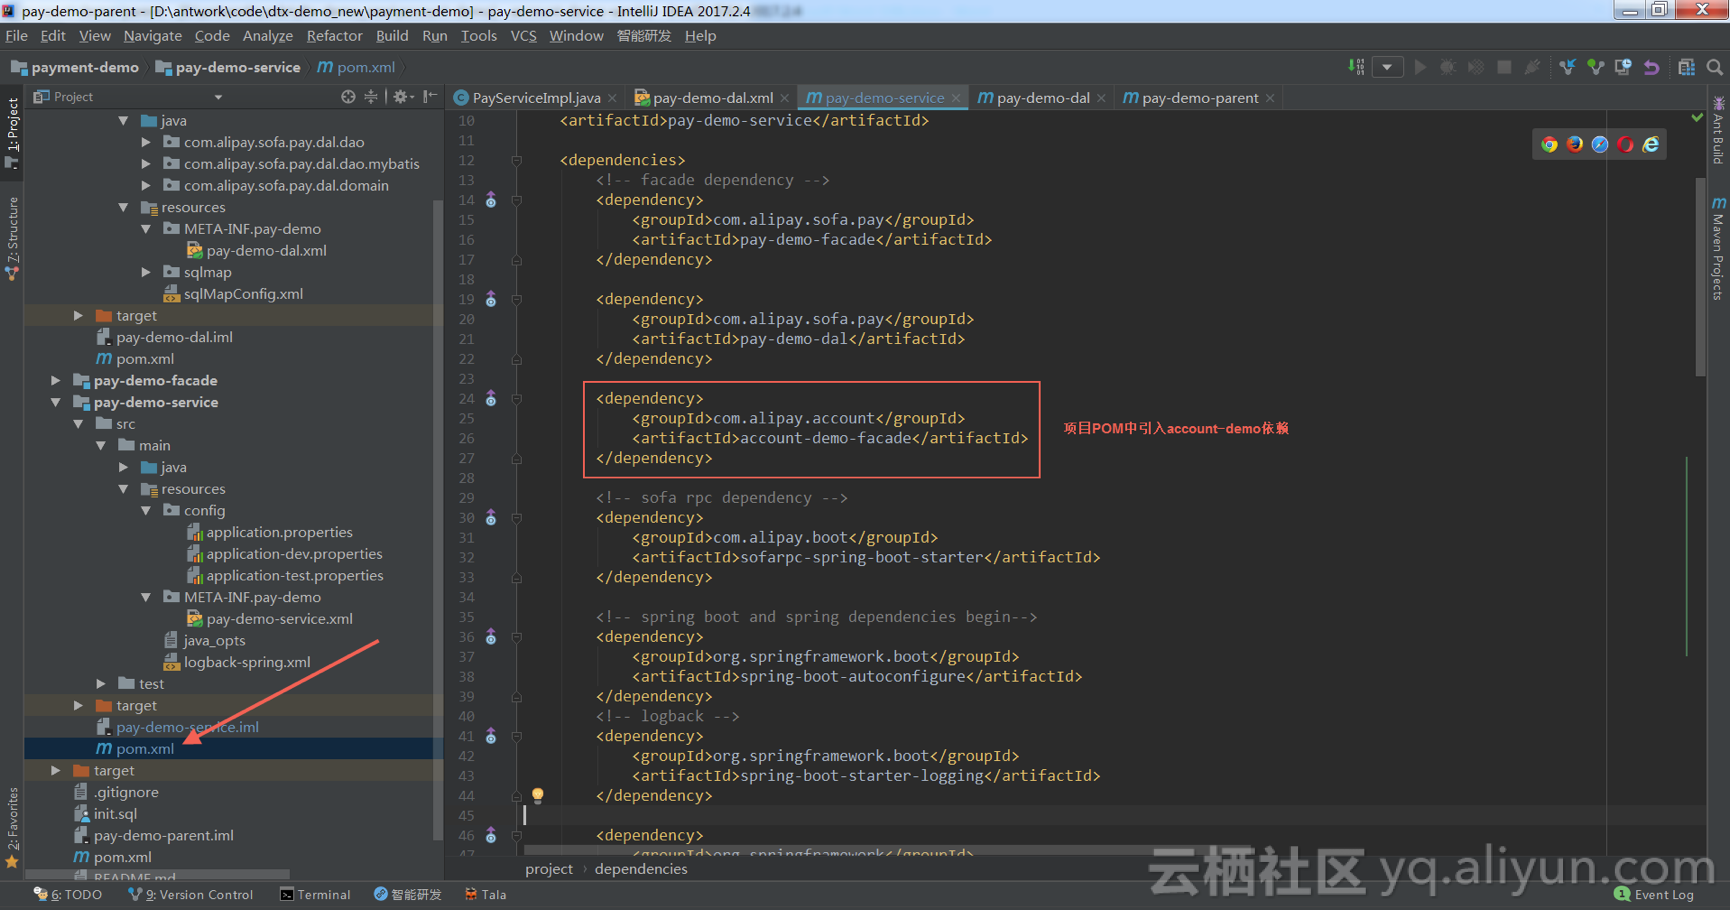The image size is (1730, 910).
Task: Click the Debug bug icon
Action: click(x=1447, y=67)
